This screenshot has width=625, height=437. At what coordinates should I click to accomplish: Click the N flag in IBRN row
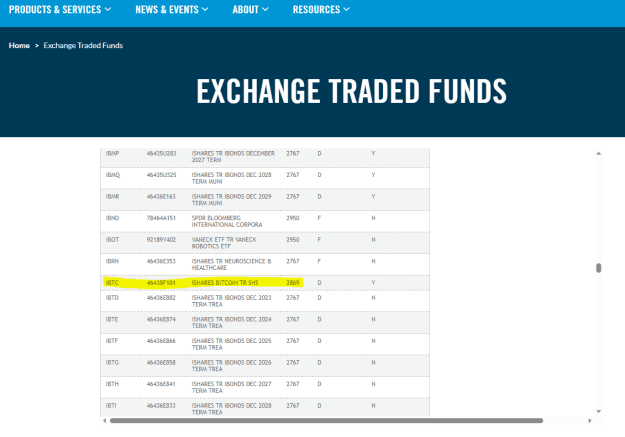point(373,261)
